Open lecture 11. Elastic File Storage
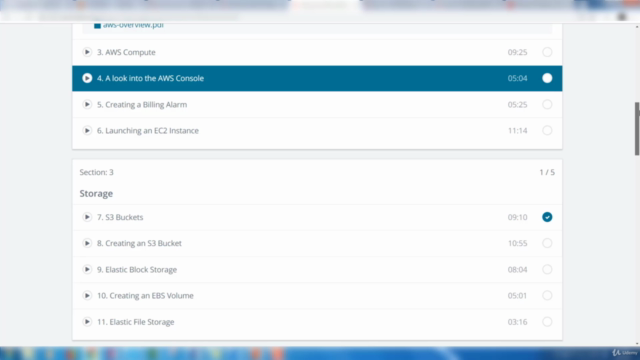The height and width of the screenshot is (360, 640). click(136, 322)
